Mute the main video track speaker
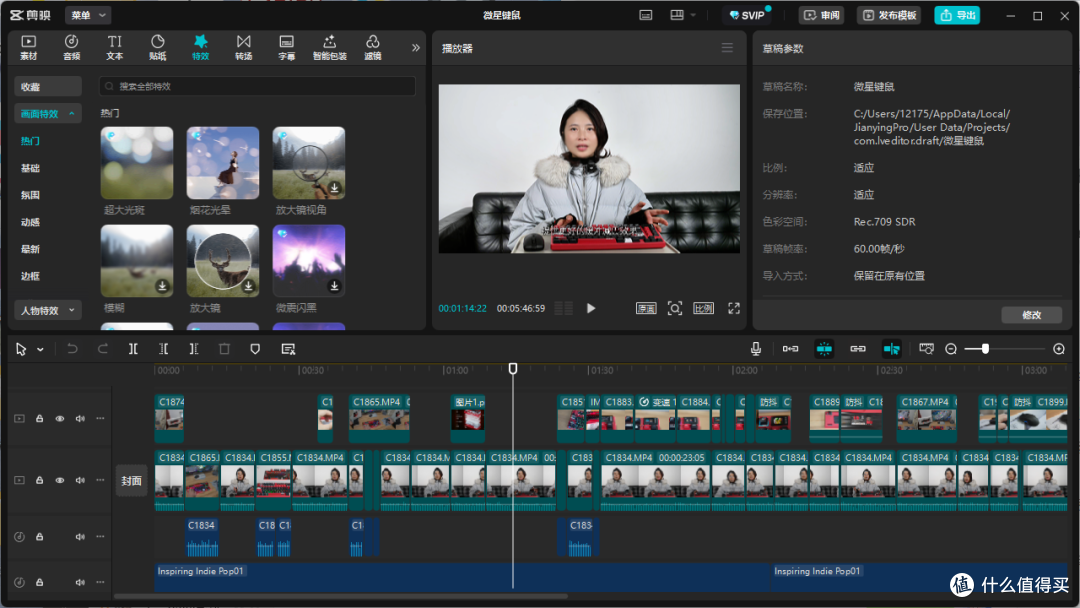This screenshot has height=608, width=1080. click(x=80, y=480)
